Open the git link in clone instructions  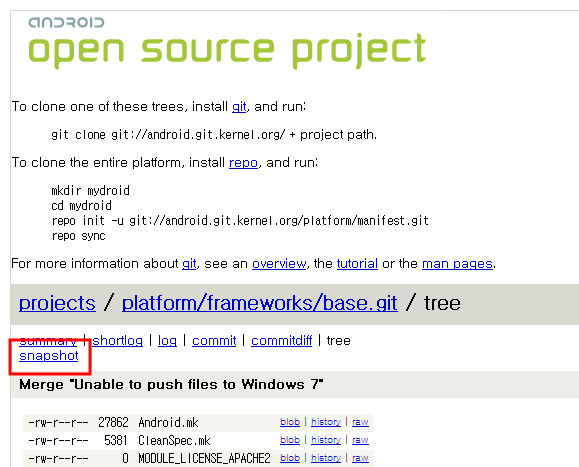pos(239,107)
